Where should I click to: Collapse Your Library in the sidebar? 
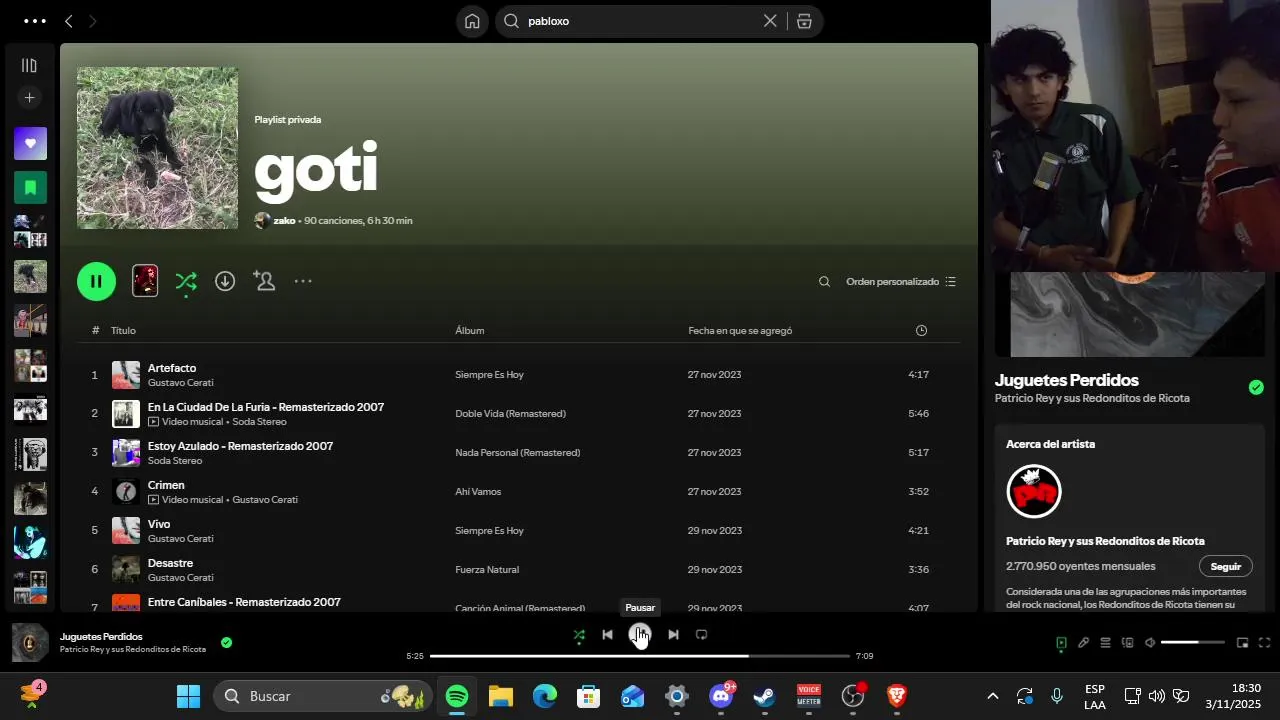pos(29,65)
